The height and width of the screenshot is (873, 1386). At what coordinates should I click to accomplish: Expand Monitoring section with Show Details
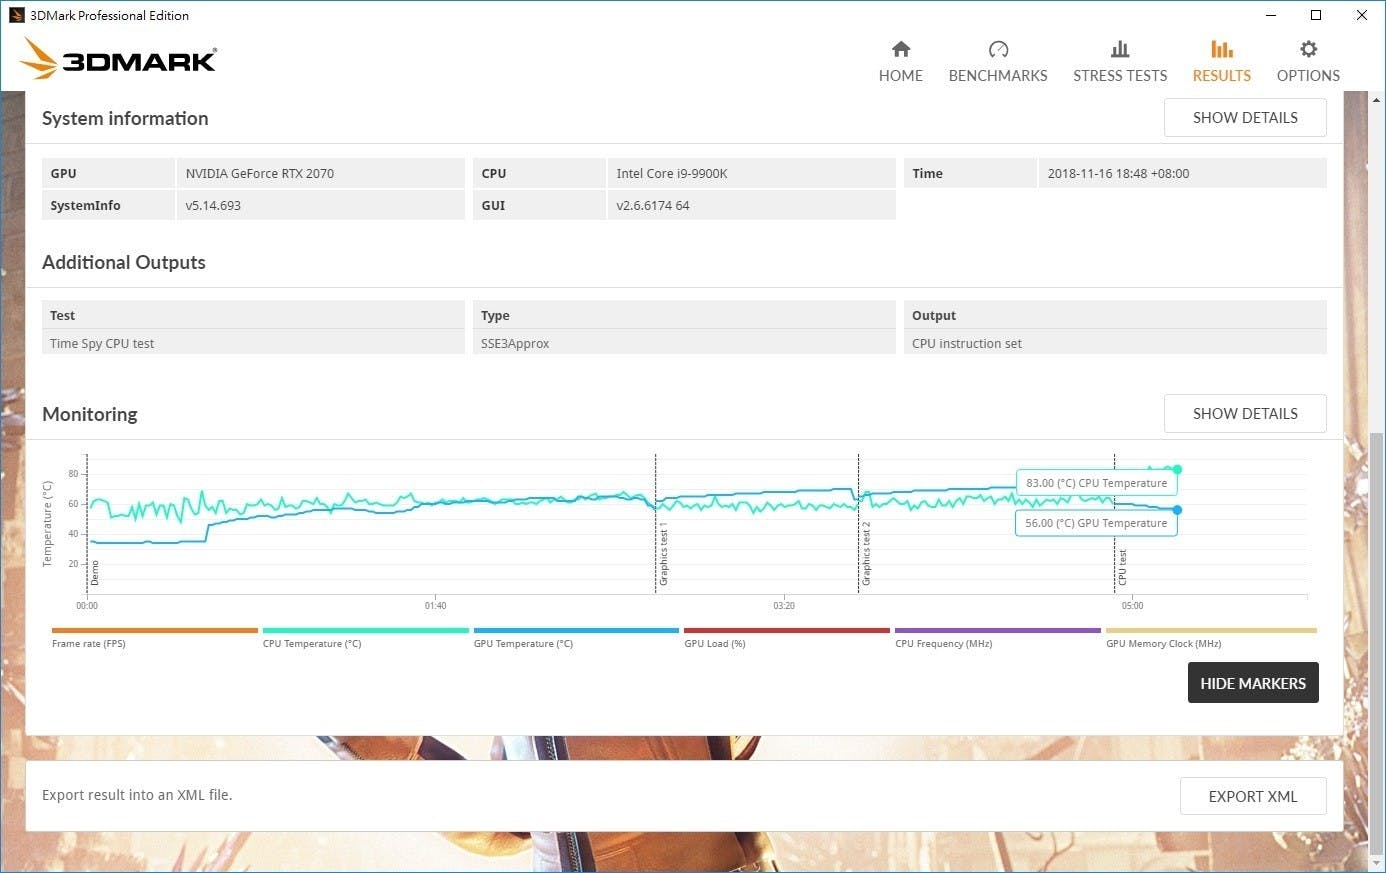tap(1244, 414)
